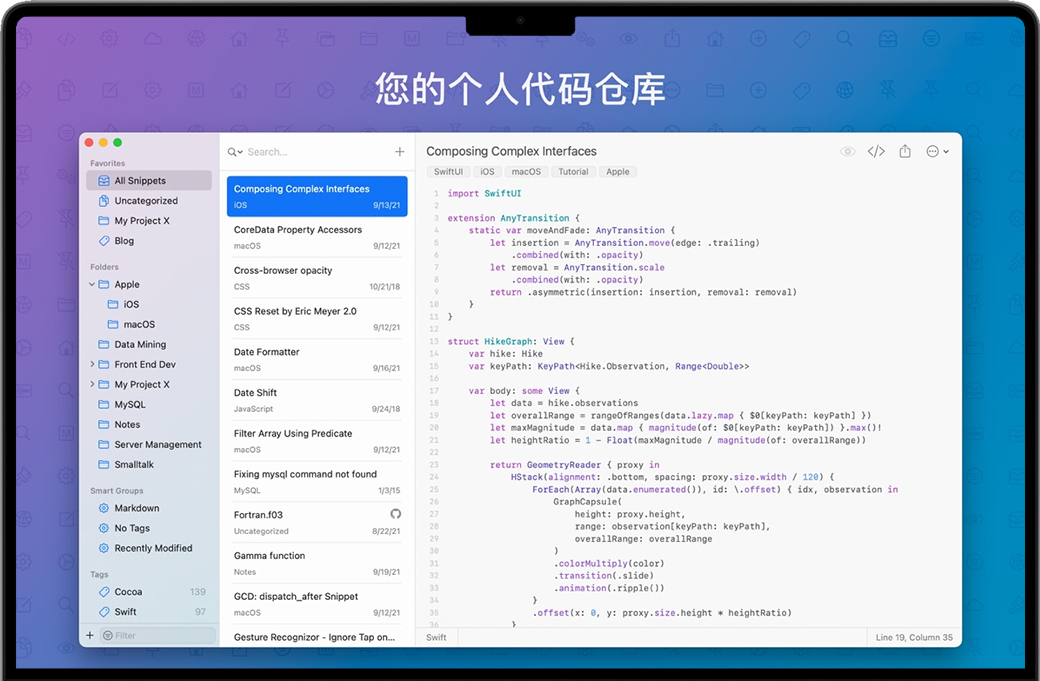Click the sidebar Filter field
Viewport: 1040px width, 681px height.
click(158, 635)
